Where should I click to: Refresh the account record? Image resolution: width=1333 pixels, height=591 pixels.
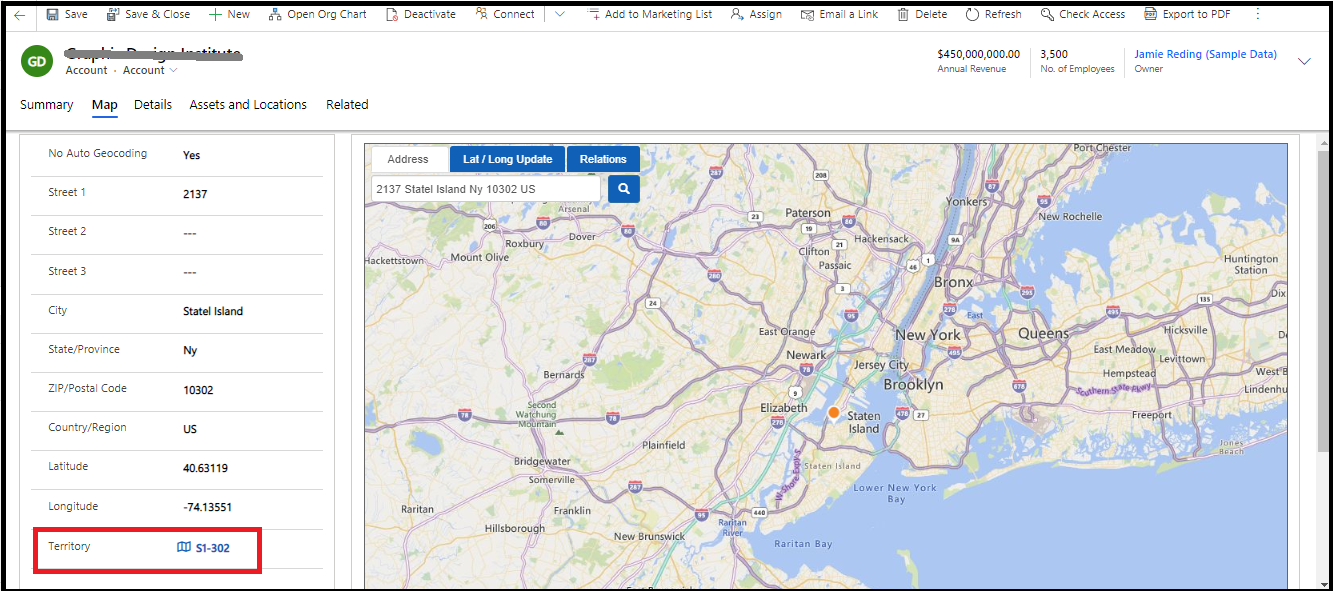click(x=992, y=14)
